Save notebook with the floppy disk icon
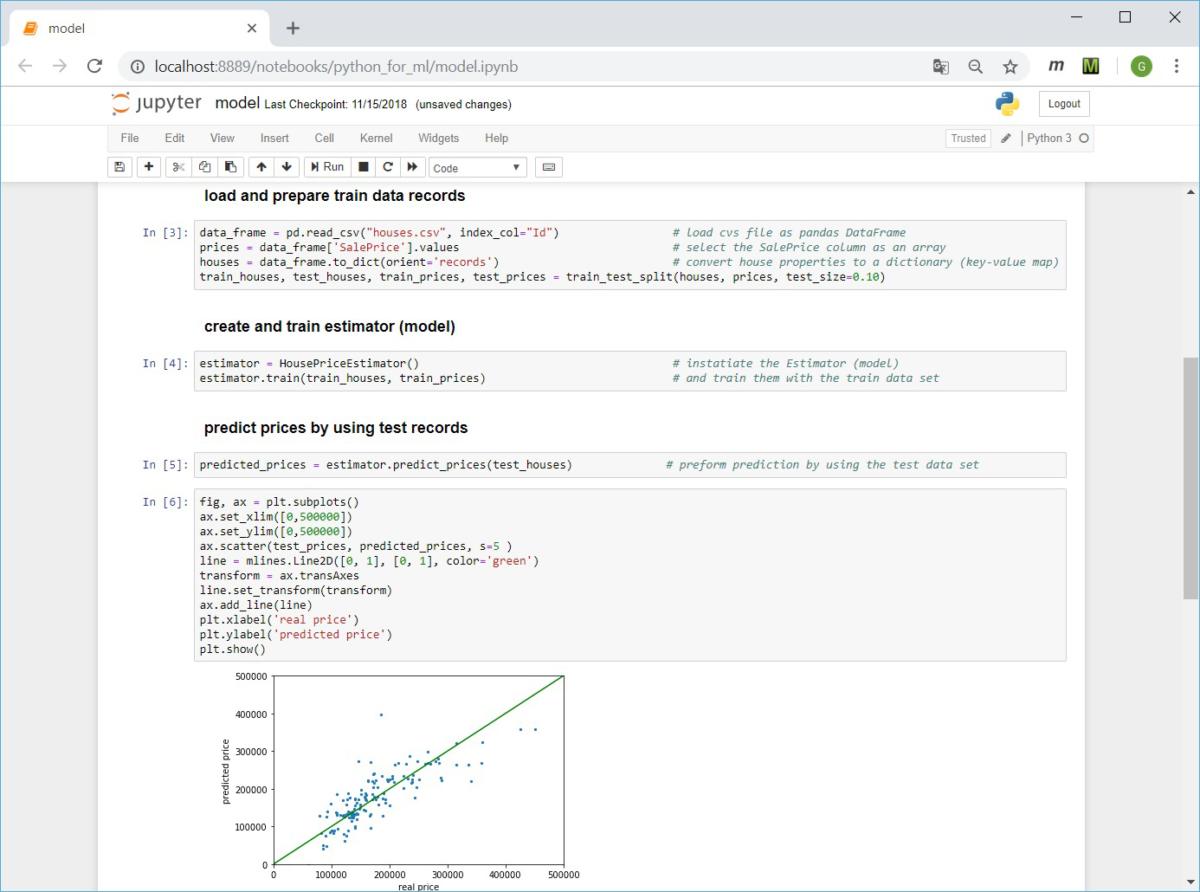 coord(120,167)
